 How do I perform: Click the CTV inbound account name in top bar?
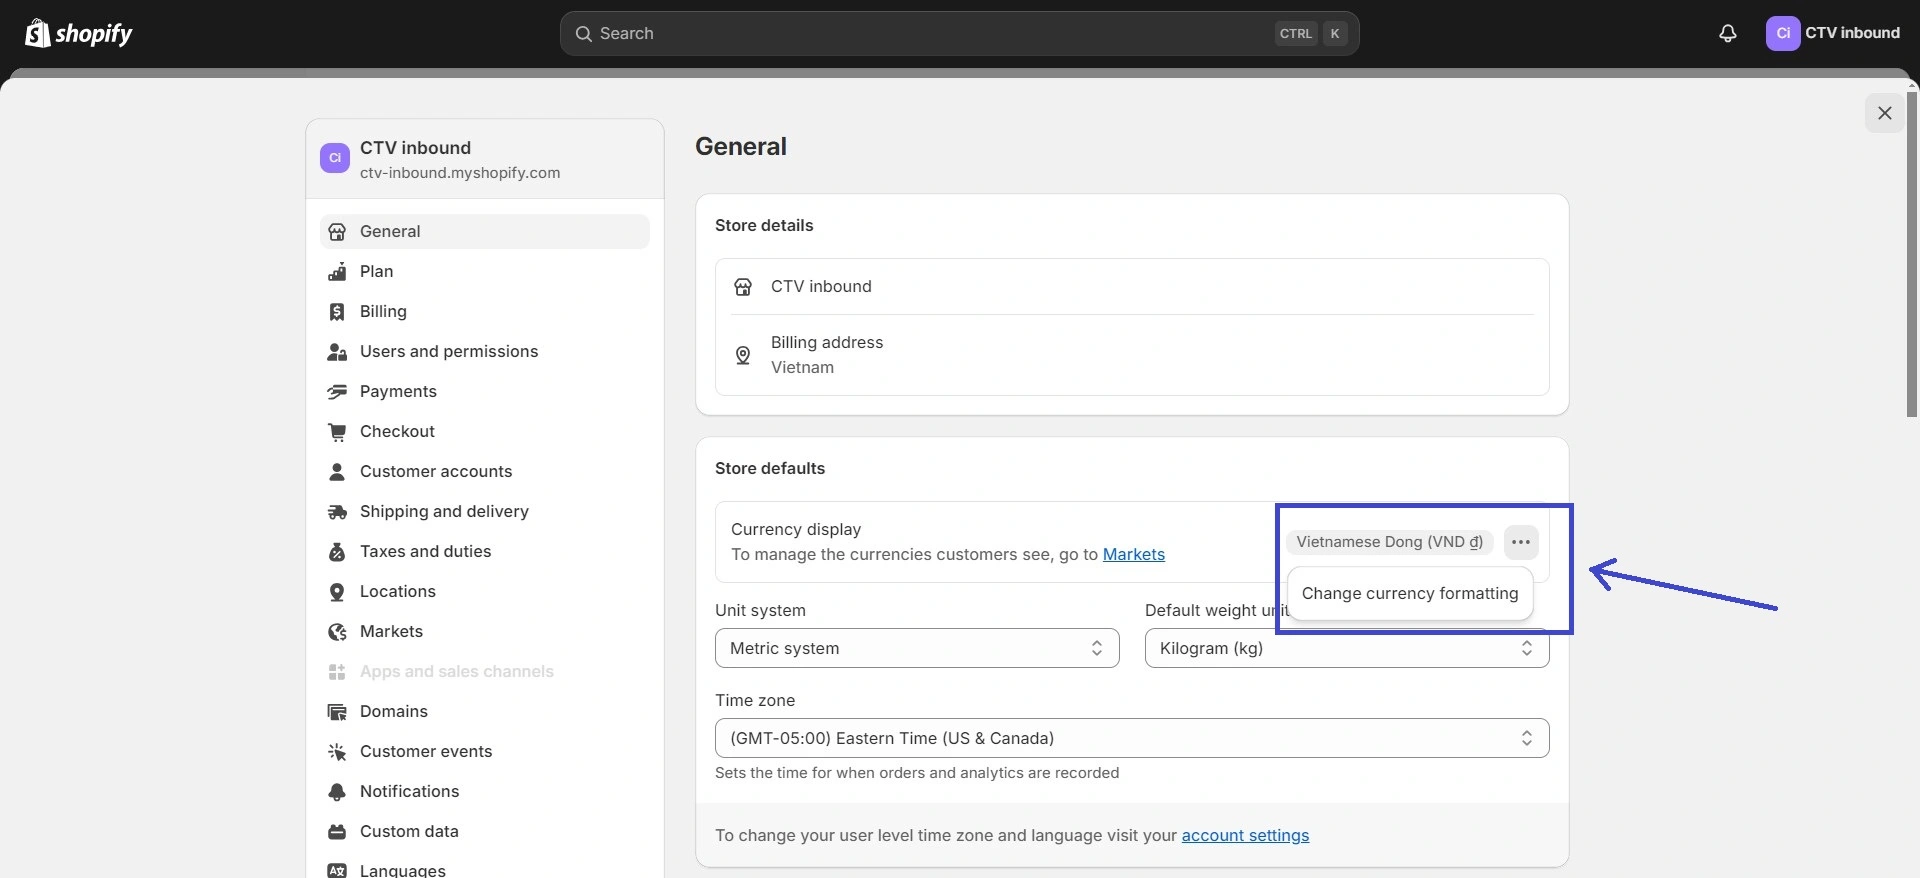pyautogui.click(x=1852, y=33)
